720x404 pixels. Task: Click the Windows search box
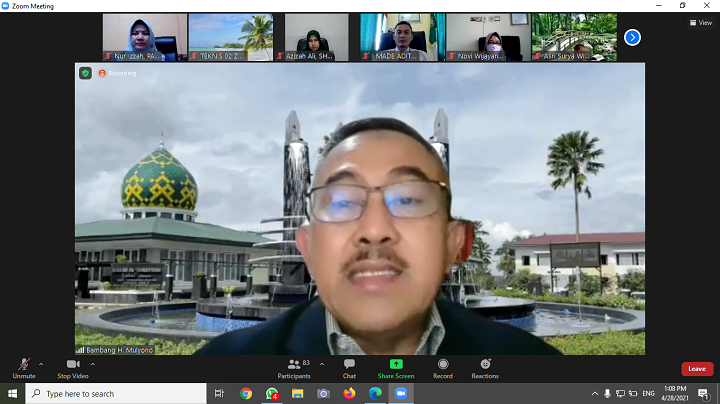pyautogui.click(x=110, y=394)
